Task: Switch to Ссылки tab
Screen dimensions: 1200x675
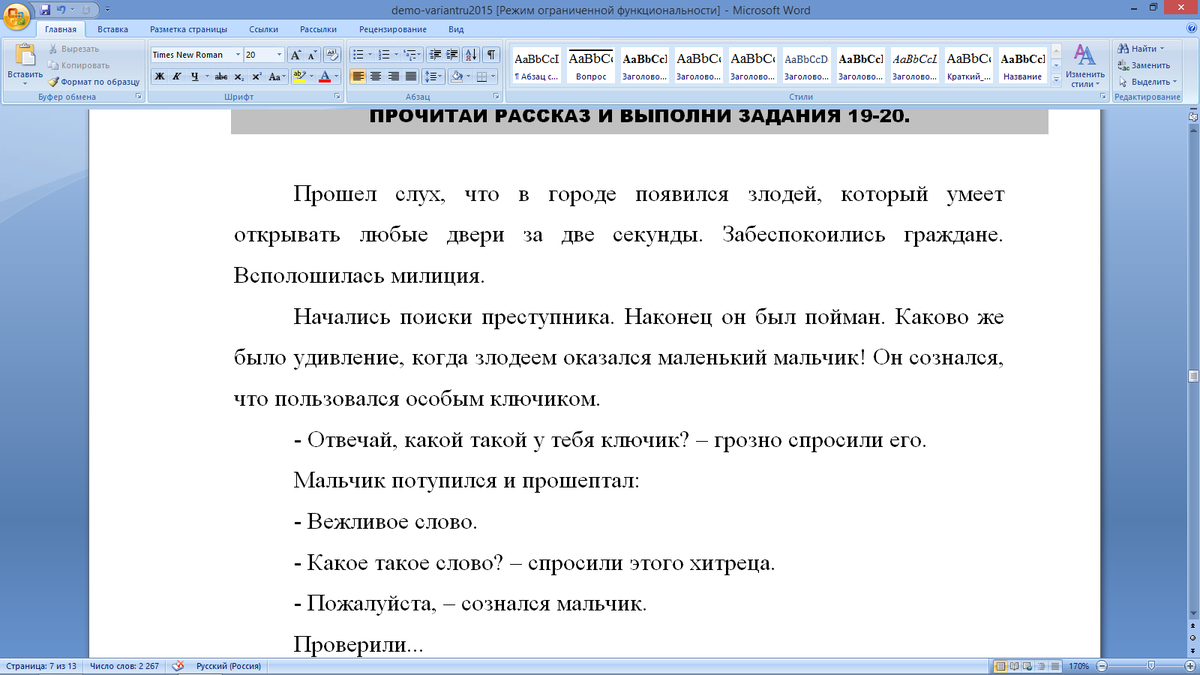Action: click(264, 29)
